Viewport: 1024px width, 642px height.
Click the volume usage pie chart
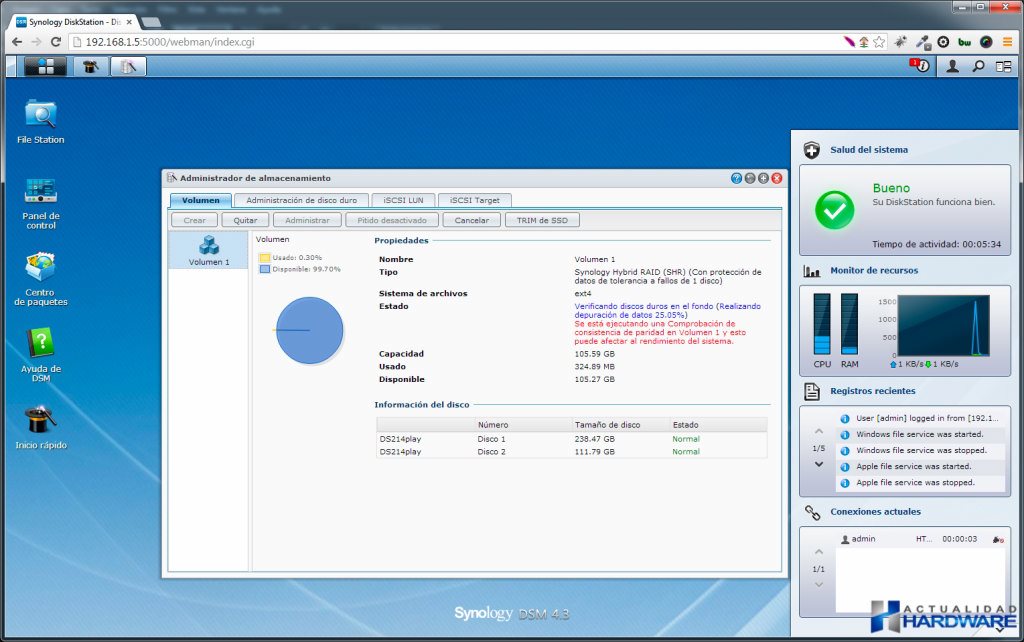[x=309, y=330]
